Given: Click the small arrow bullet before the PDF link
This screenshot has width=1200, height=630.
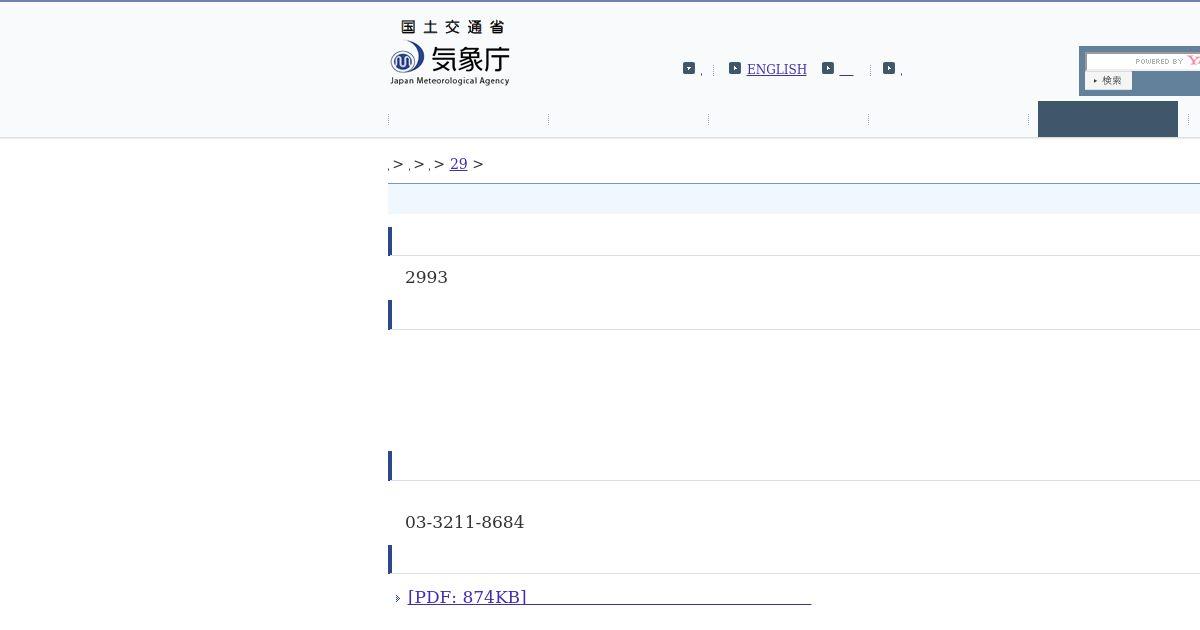Looking at the screenshot, I should coord(398,598).
